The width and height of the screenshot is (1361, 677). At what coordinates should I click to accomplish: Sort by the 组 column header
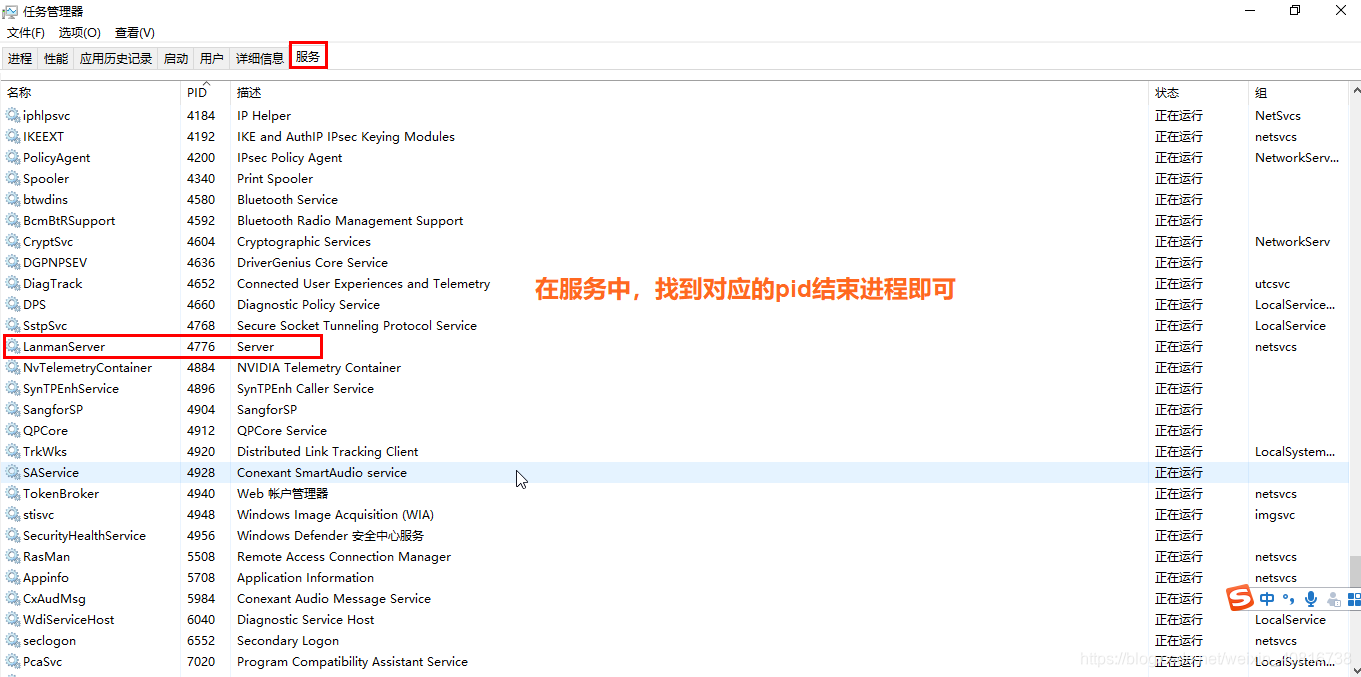(x=1298, y=92)
